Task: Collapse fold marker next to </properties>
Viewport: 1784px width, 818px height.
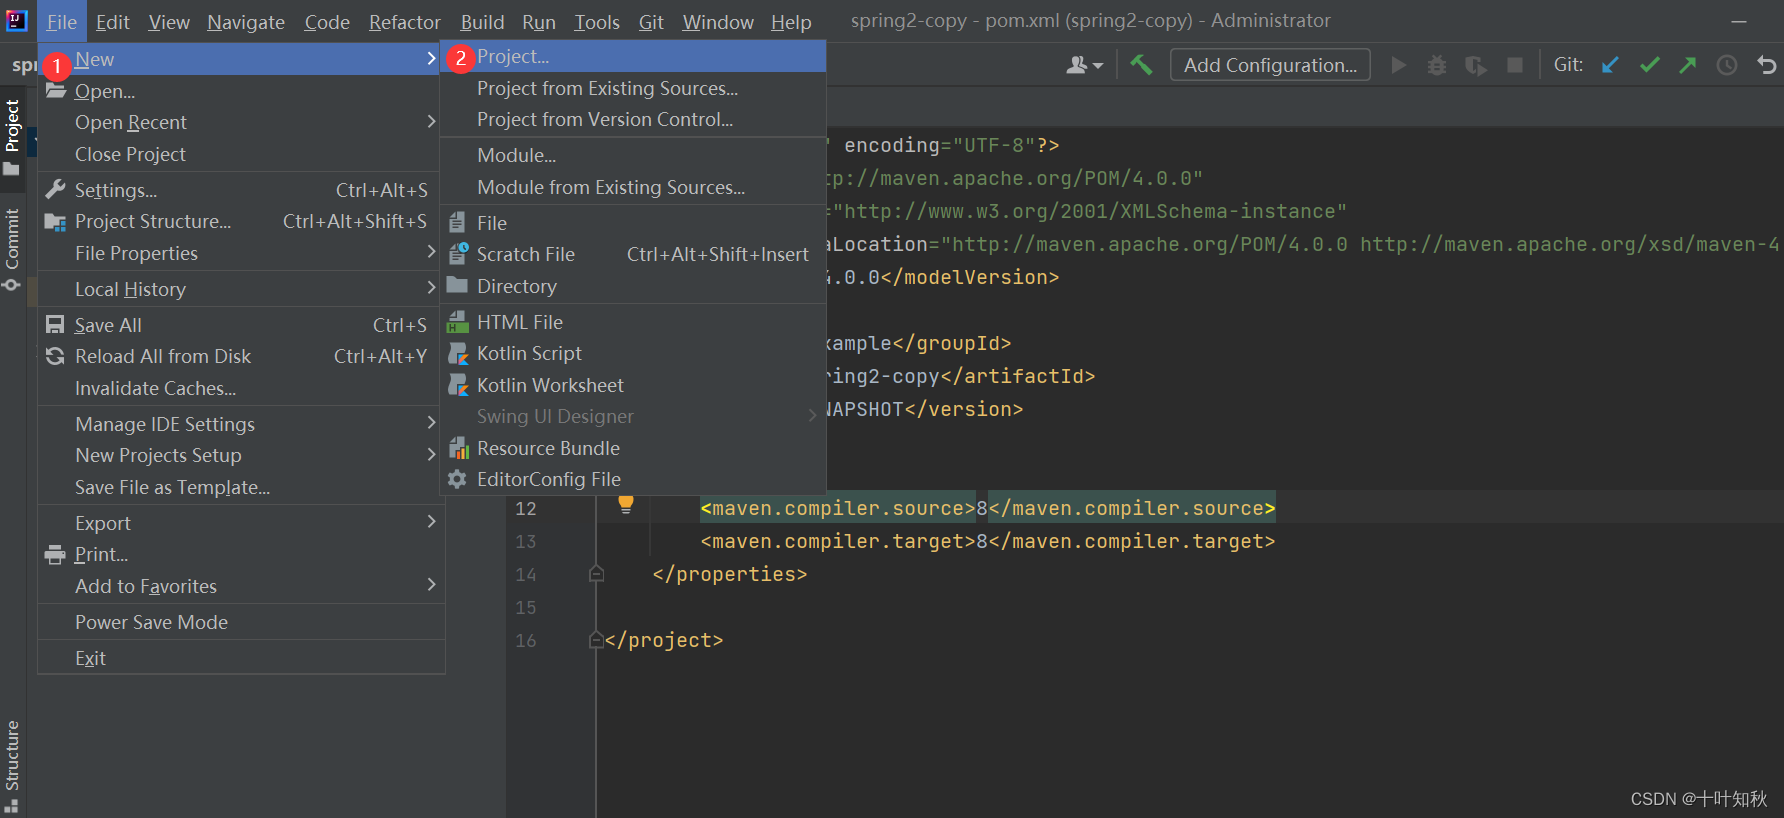Action: (x=596, y=574)
